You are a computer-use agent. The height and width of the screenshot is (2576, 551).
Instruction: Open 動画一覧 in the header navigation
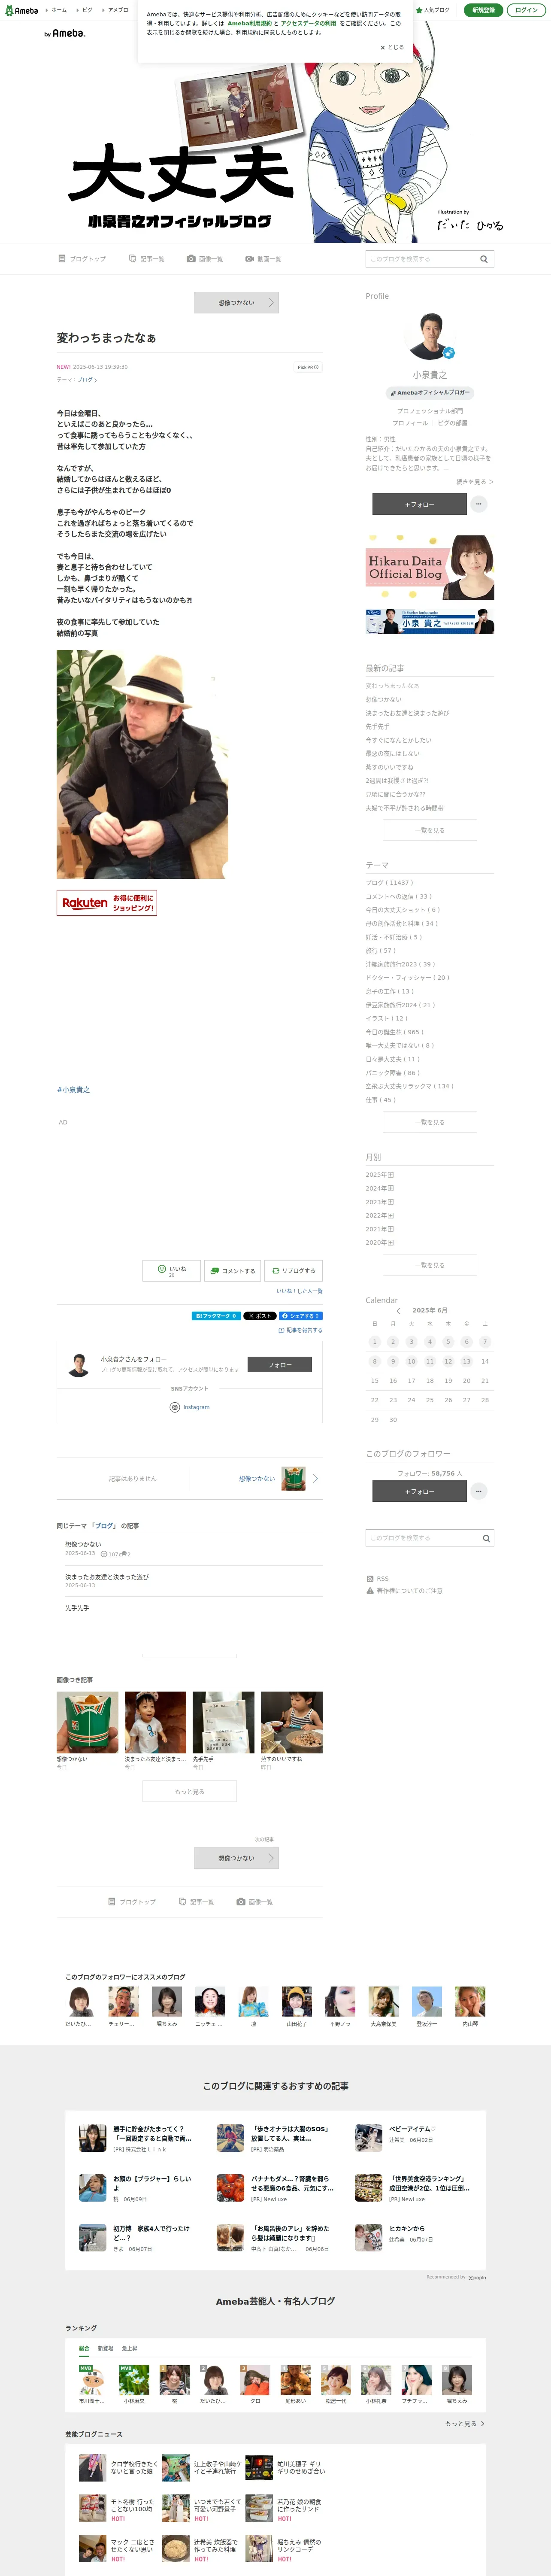tap(263, 259)
